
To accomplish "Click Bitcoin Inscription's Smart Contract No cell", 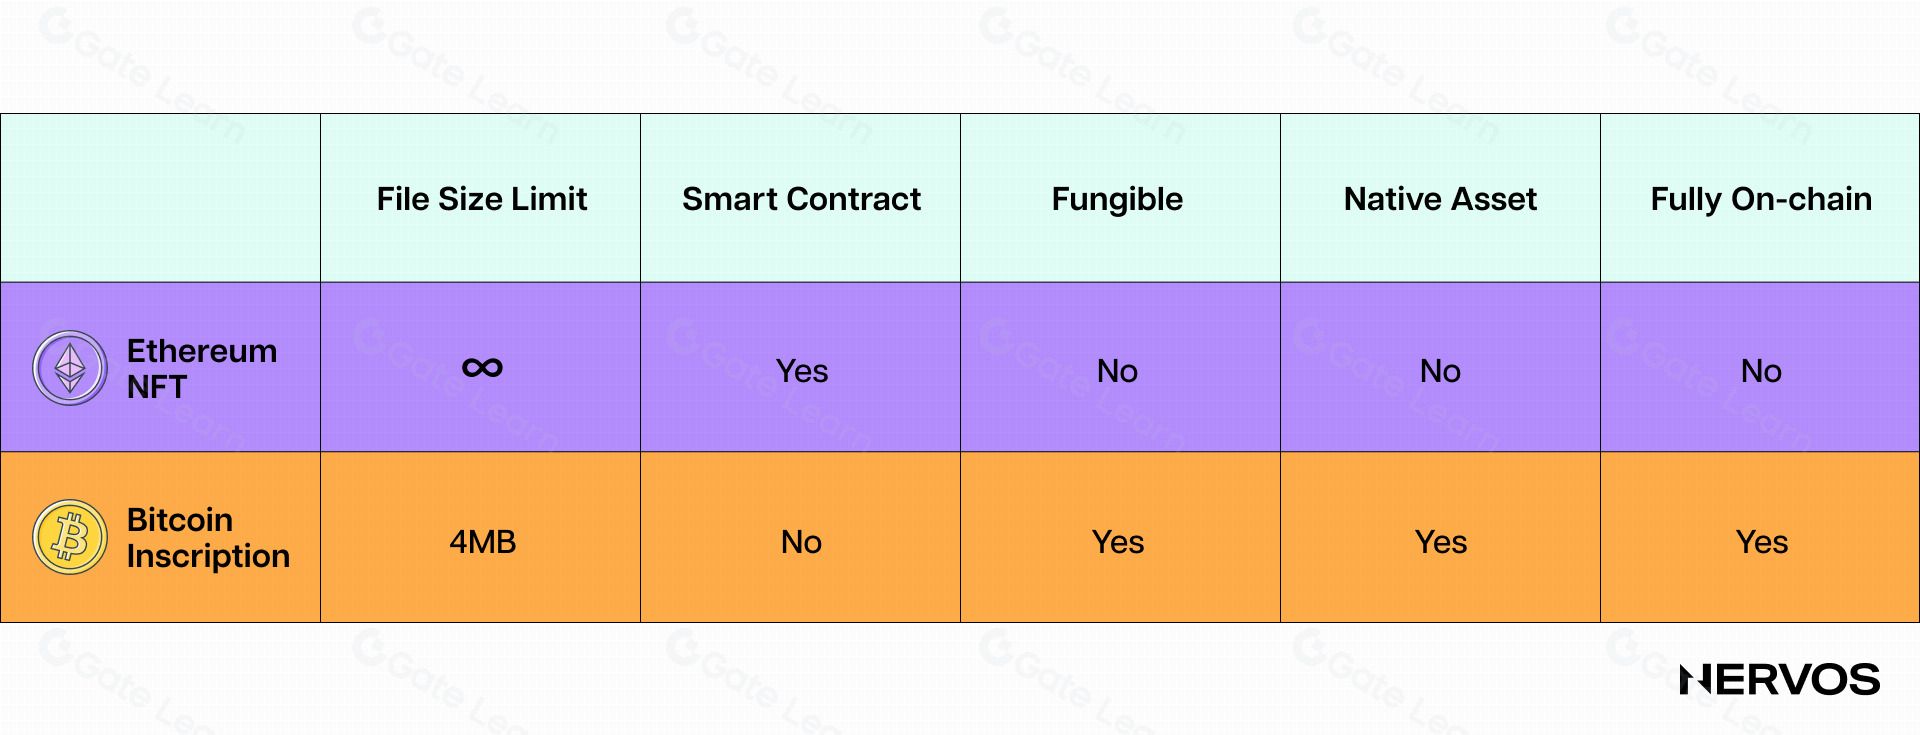I will 801,542.
